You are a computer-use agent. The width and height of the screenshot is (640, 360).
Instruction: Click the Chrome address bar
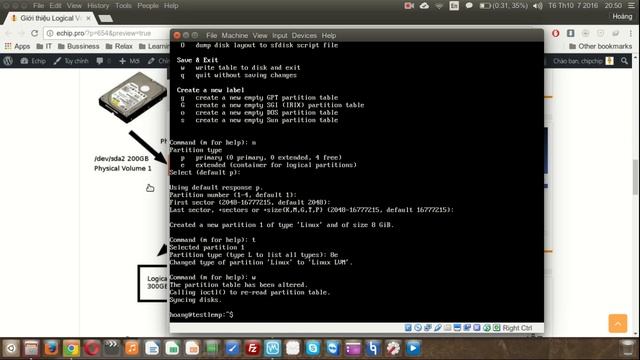(107, 33)
